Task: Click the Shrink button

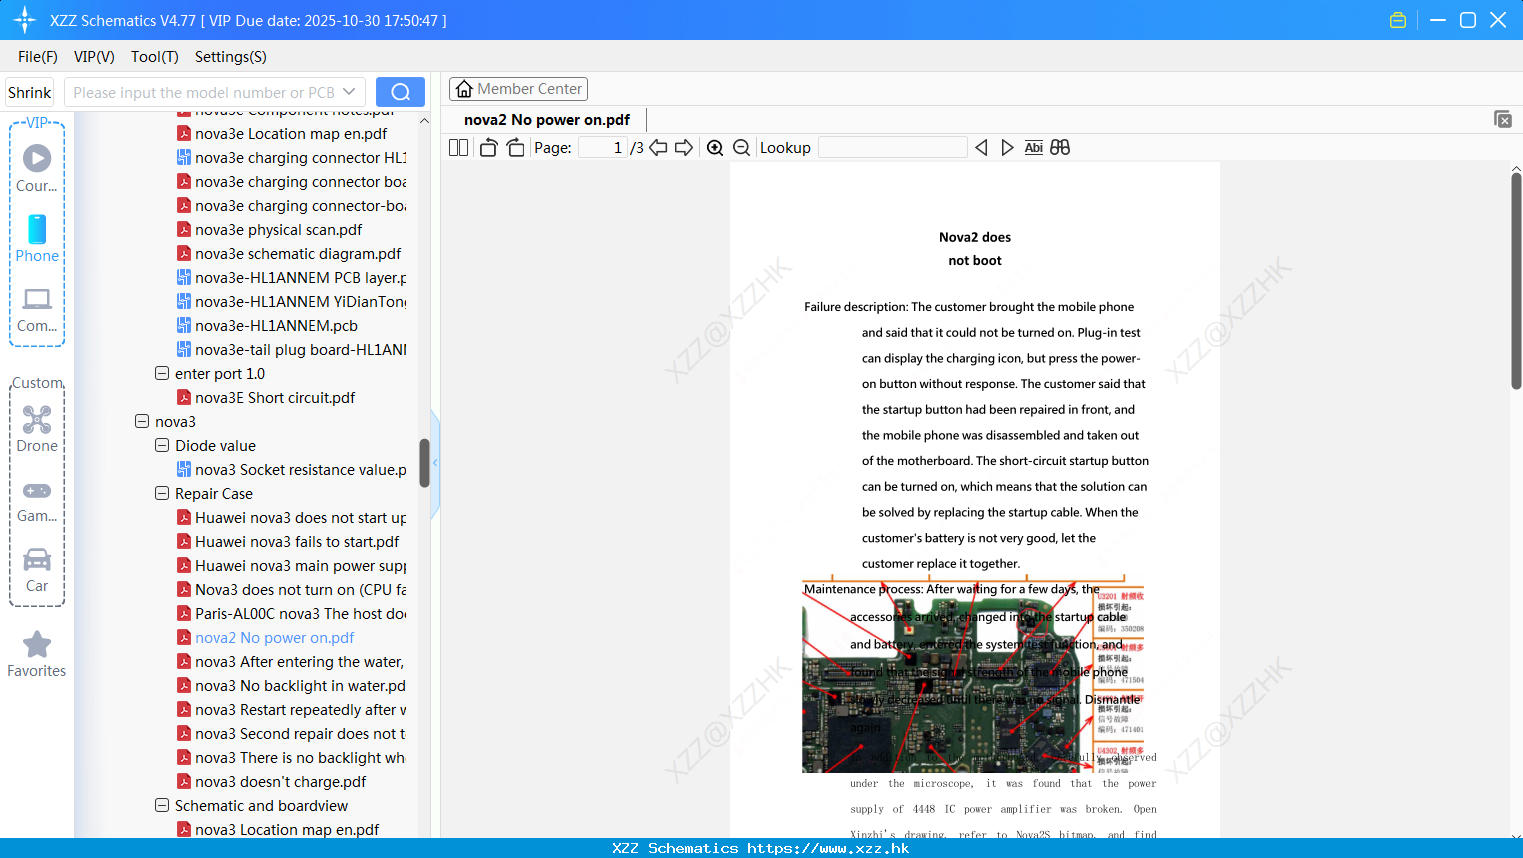Action: tap(29, 92)
